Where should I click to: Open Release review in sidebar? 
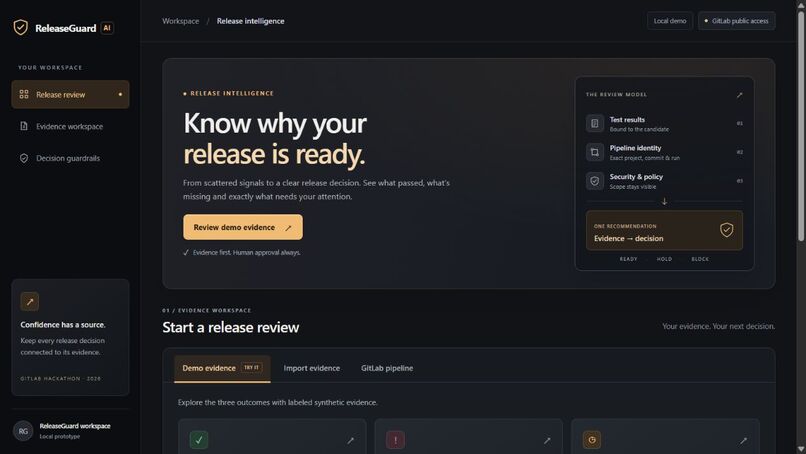tap(70, 94)
